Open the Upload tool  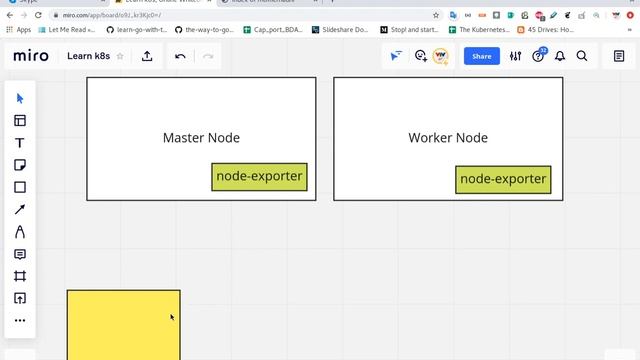[x=20, y=298]
